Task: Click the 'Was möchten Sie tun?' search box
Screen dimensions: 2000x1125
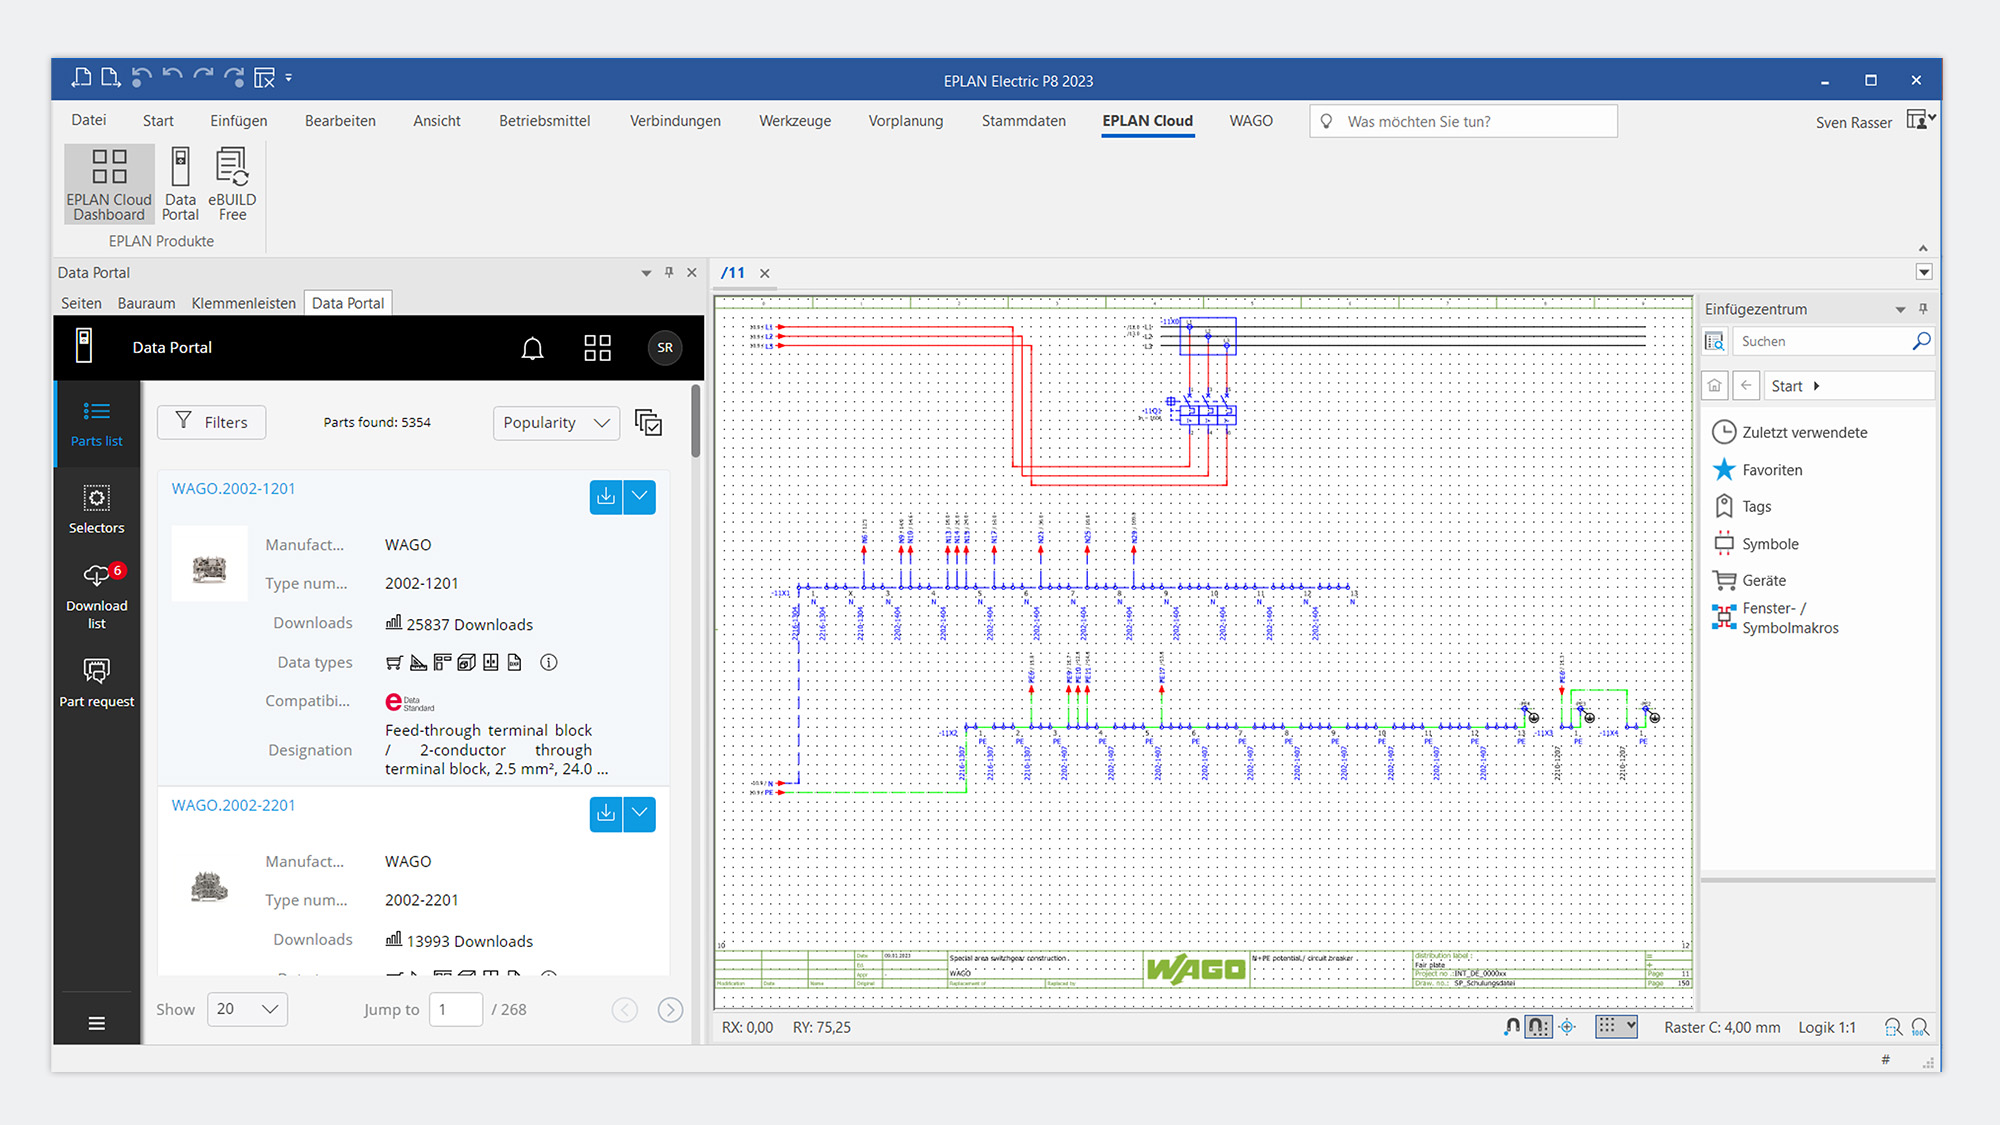Action: pyautogui.click(x=1463, y=121)
